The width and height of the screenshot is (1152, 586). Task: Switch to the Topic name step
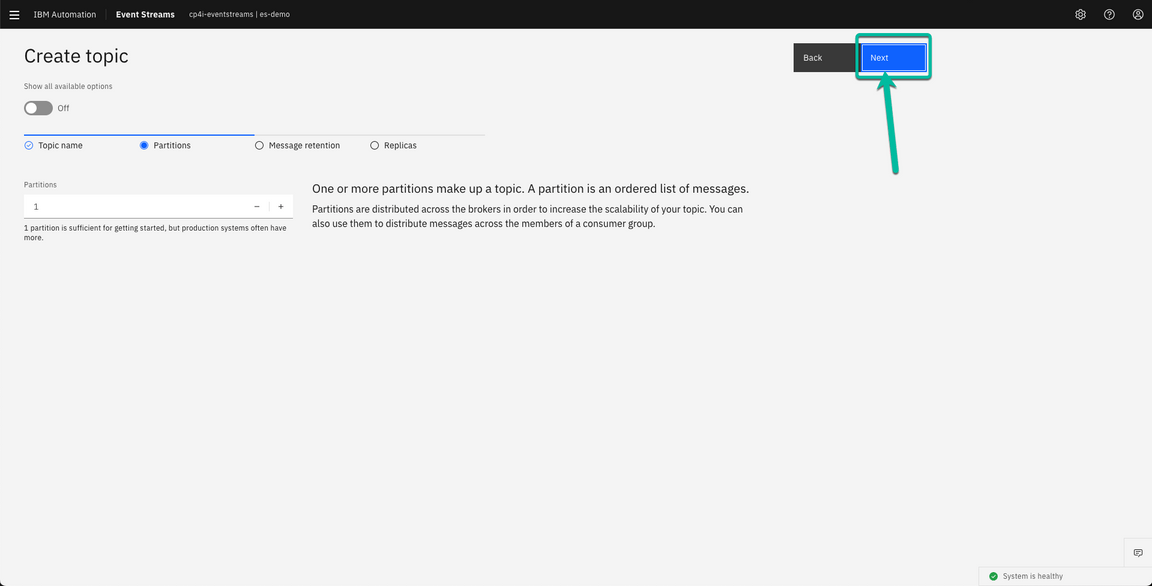pyautogui.click(x=61, y=145)
